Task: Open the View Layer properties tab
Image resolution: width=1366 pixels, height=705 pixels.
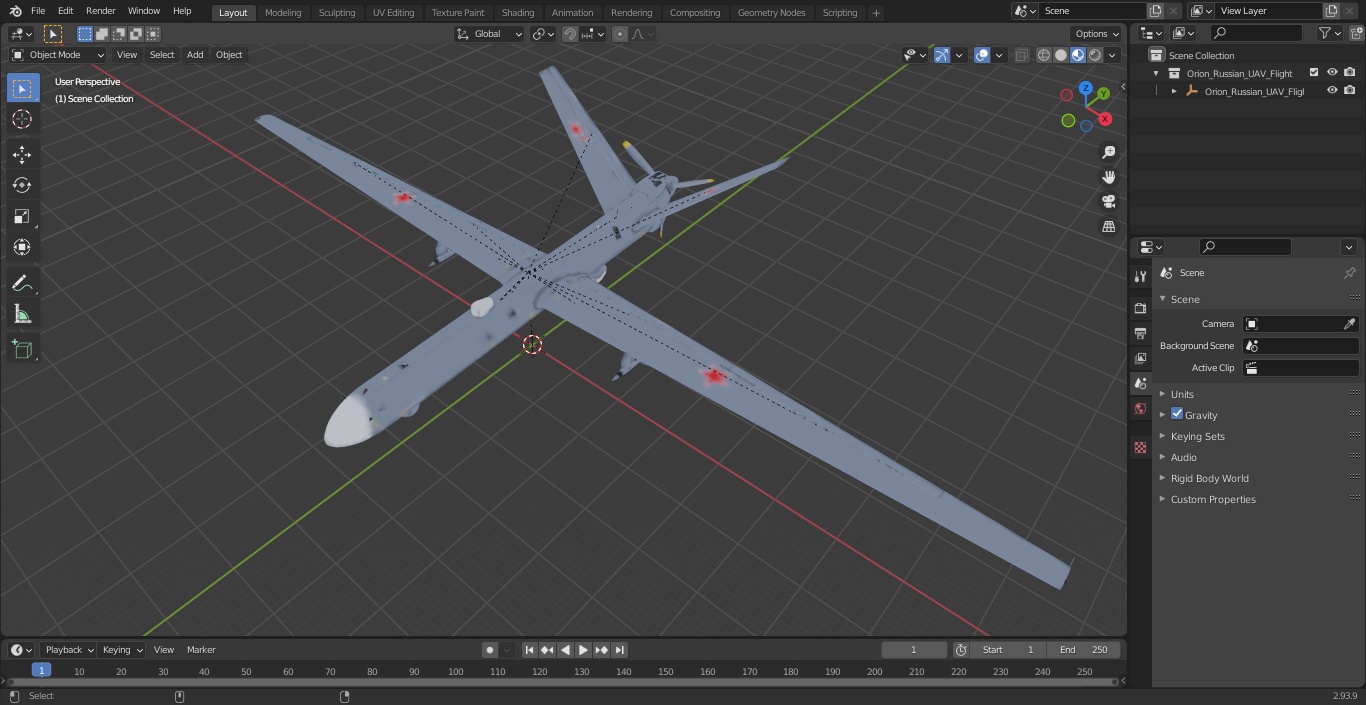Action: 1140,358
